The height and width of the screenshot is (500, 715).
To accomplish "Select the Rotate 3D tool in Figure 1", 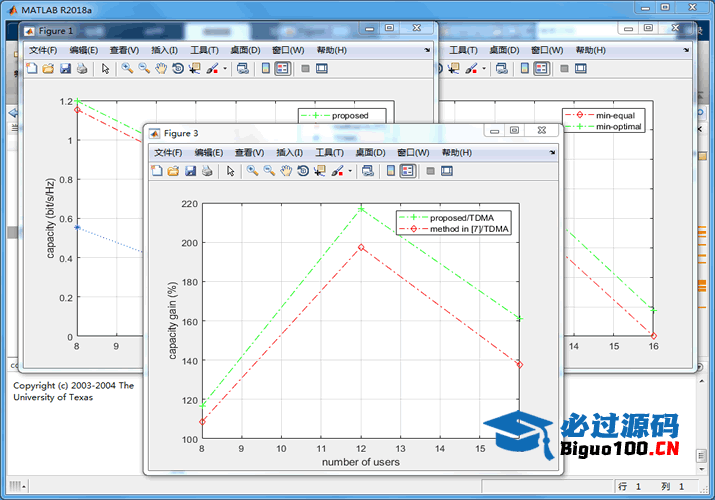I will 178,69.
